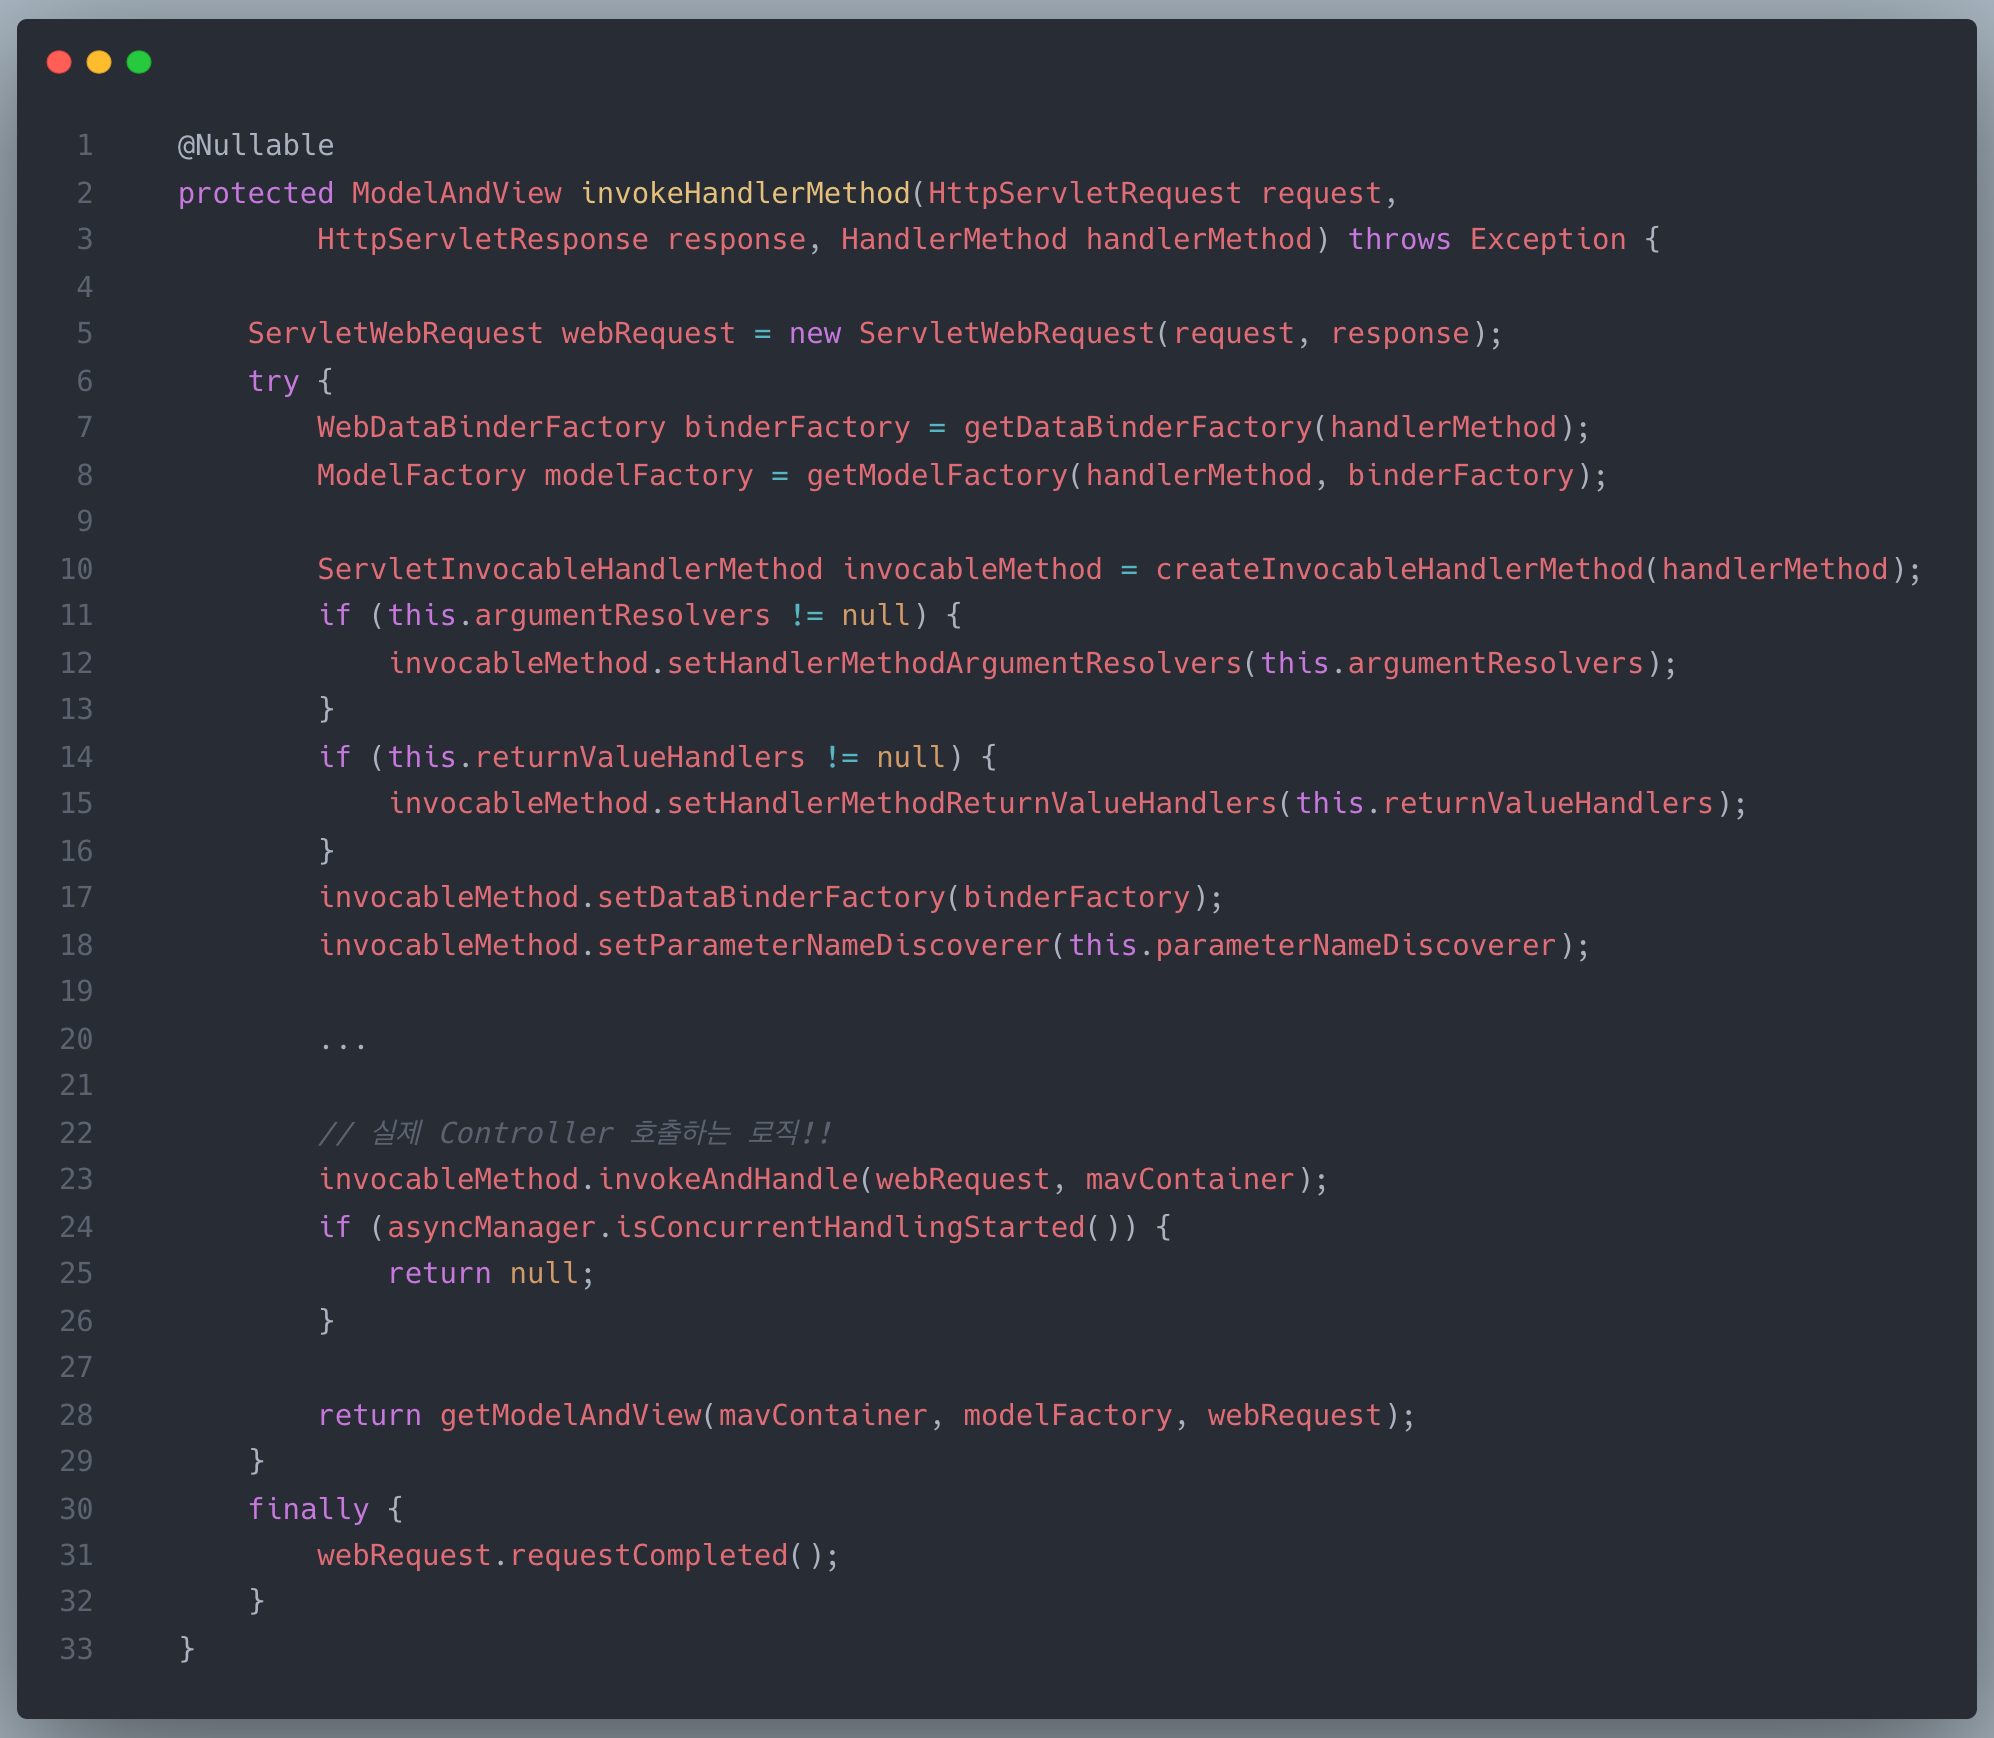The width and height of the screenshot is (1994, 1738).
Task: Click invokeAndHandle call on line 23
Action: [727, 1179]
